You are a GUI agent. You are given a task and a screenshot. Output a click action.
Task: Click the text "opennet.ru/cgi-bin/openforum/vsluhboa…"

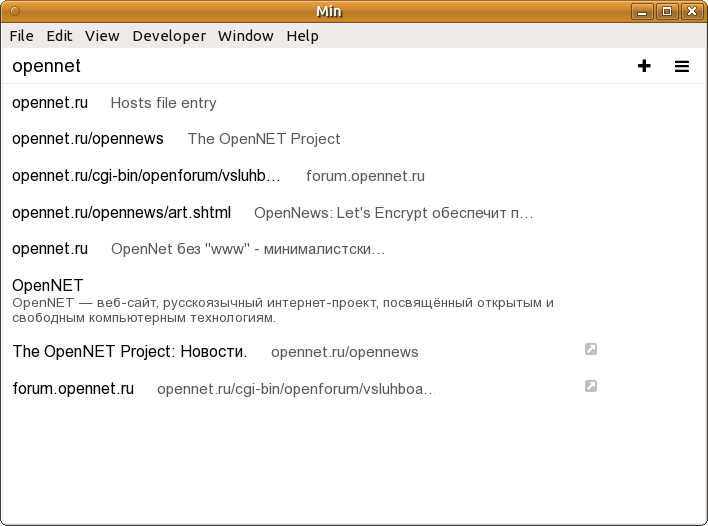click(x=296, y=389)
